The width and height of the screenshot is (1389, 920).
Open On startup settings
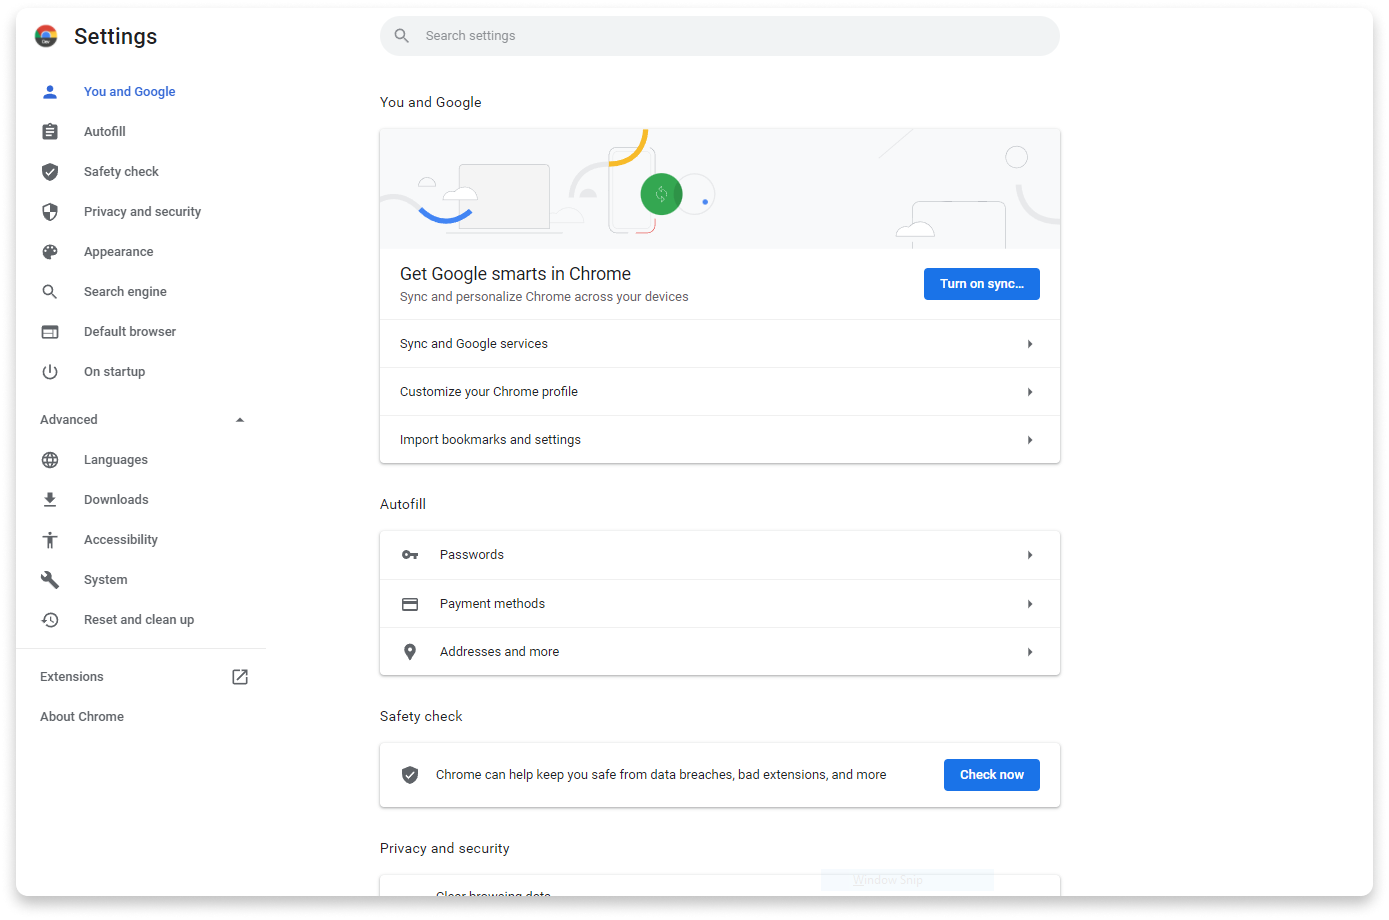click(114, 372)
